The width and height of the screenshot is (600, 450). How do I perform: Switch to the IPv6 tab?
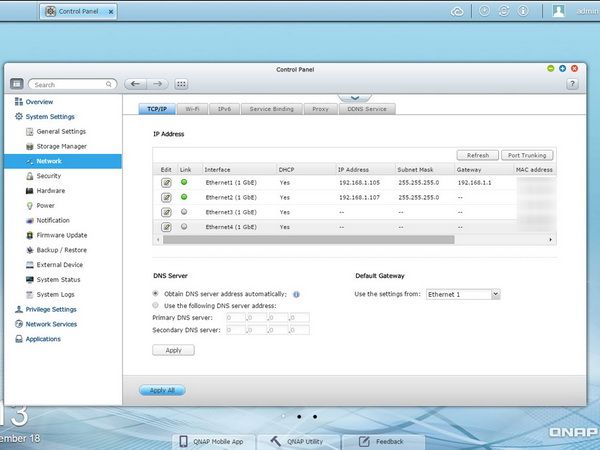tap(224, 109)
